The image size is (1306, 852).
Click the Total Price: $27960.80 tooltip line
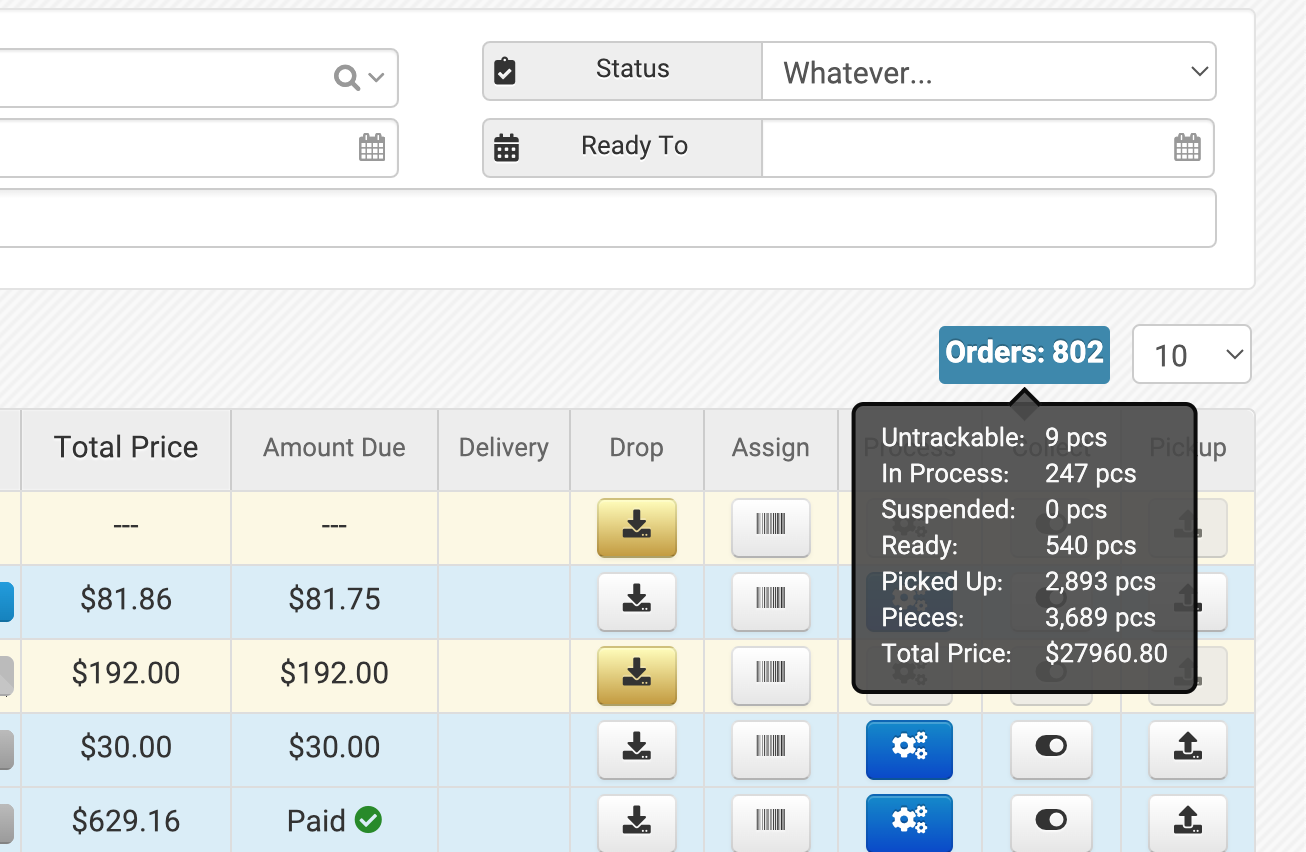[1024, 655]
